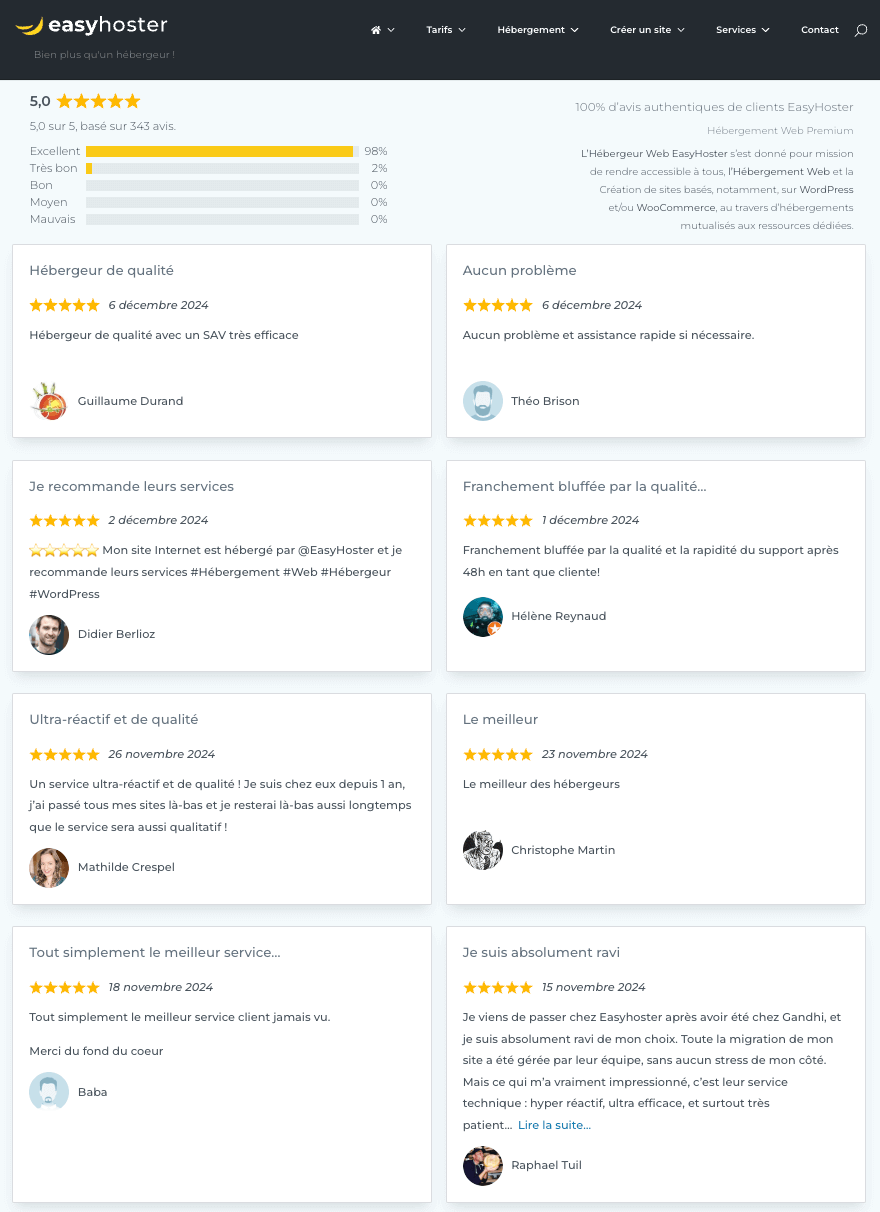Expand the Tarifs dropdown menu
Image resolution: width=880 pixels, height=1212 pixels.
click(x=446, y=30)
